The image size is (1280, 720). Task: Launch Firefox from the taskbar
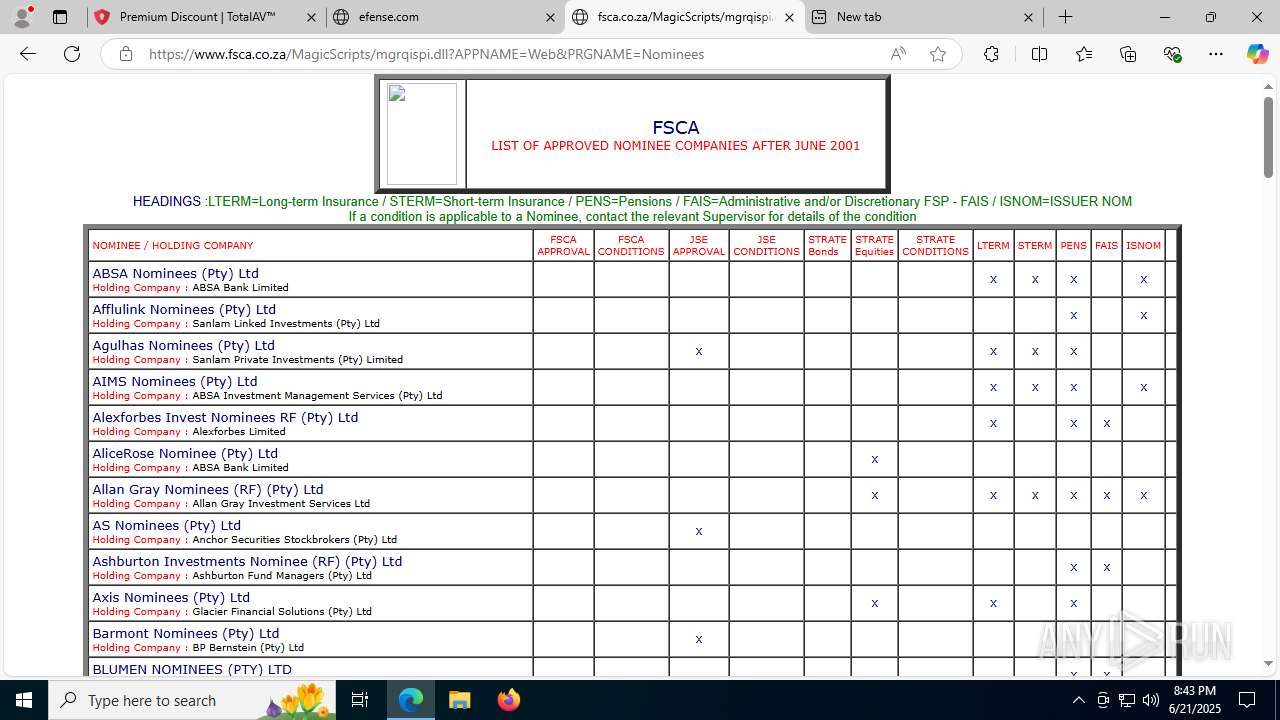(508, 700)
